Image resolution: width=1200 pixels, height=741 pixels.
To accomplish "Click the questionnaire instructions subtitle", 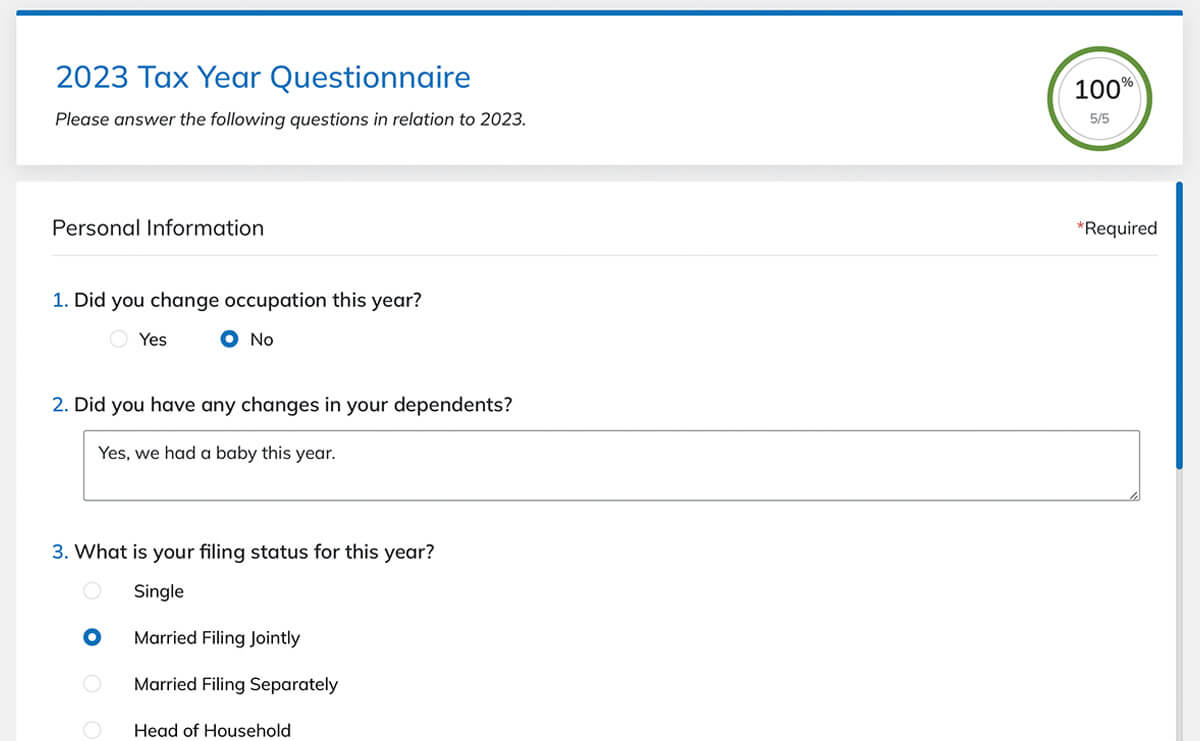I will [290, 119].
